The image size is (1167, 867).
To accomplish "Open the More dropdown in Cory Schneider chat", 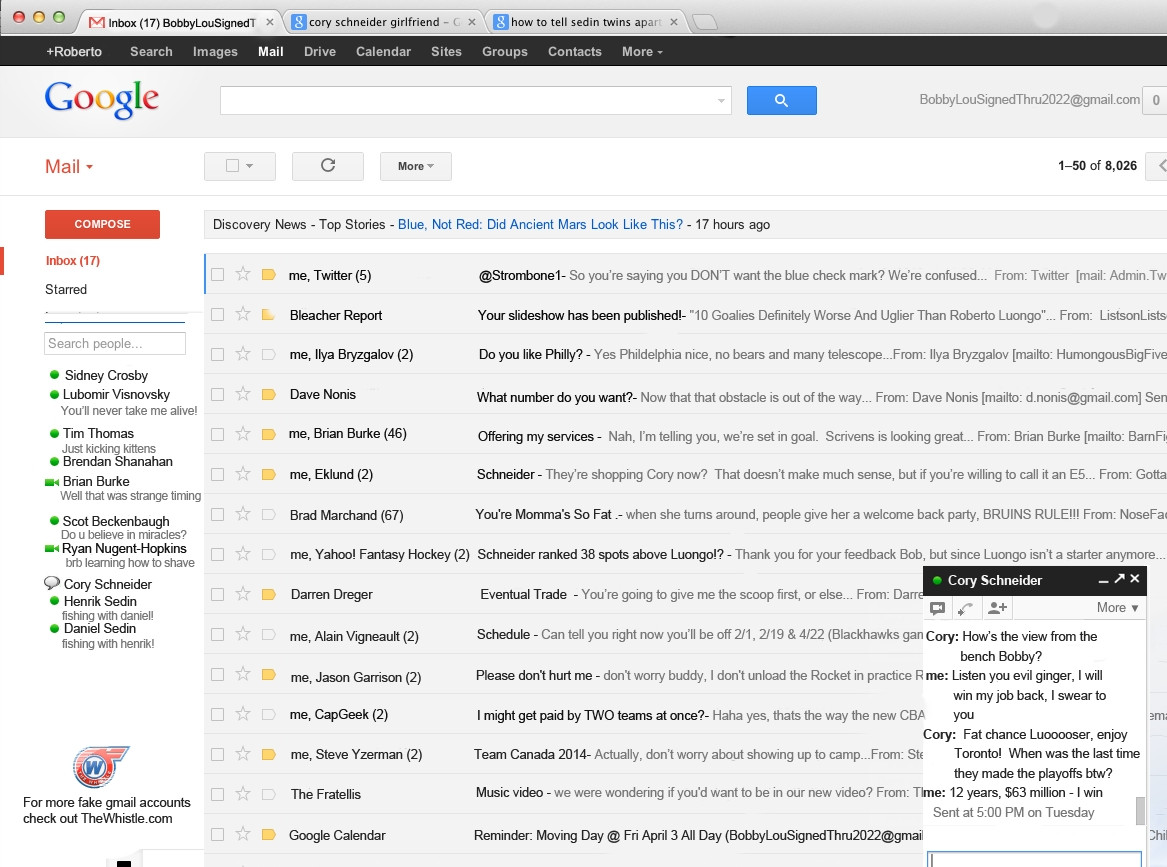I will coord(1117,608).
